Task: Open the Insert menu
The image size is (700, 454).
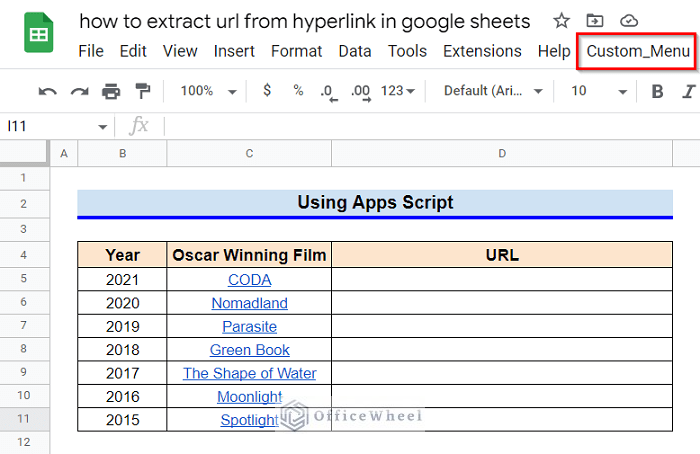Action: coord(234,51)
